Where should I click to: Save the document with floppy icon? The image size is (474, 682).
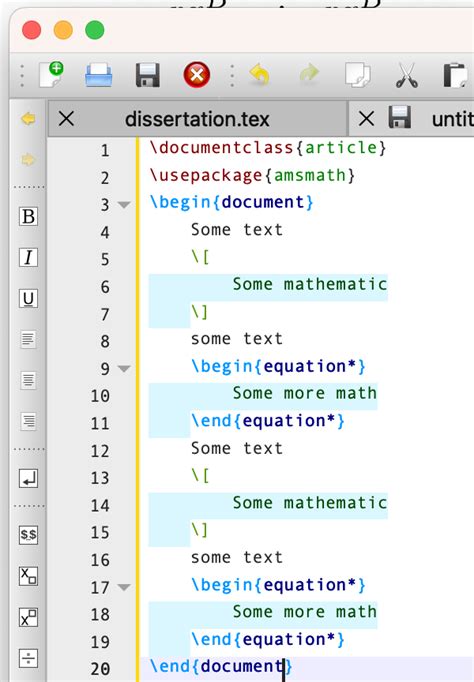pos(148,75)
